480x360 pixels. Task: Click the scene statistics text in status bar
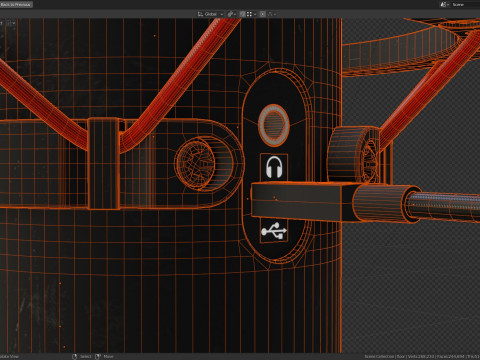click(x=422, y=356)
